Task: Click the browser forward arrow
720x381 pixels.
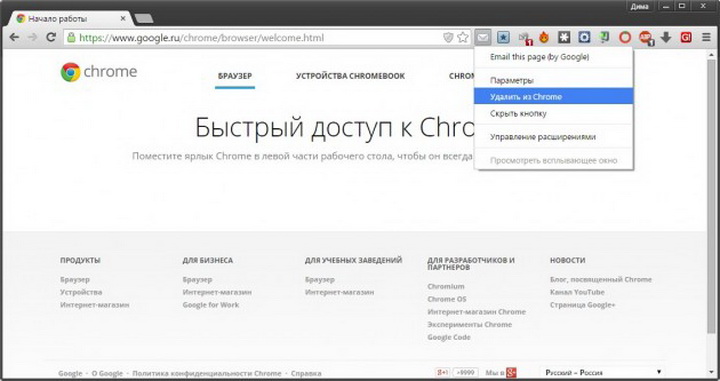Action: (x=32, y=37)
